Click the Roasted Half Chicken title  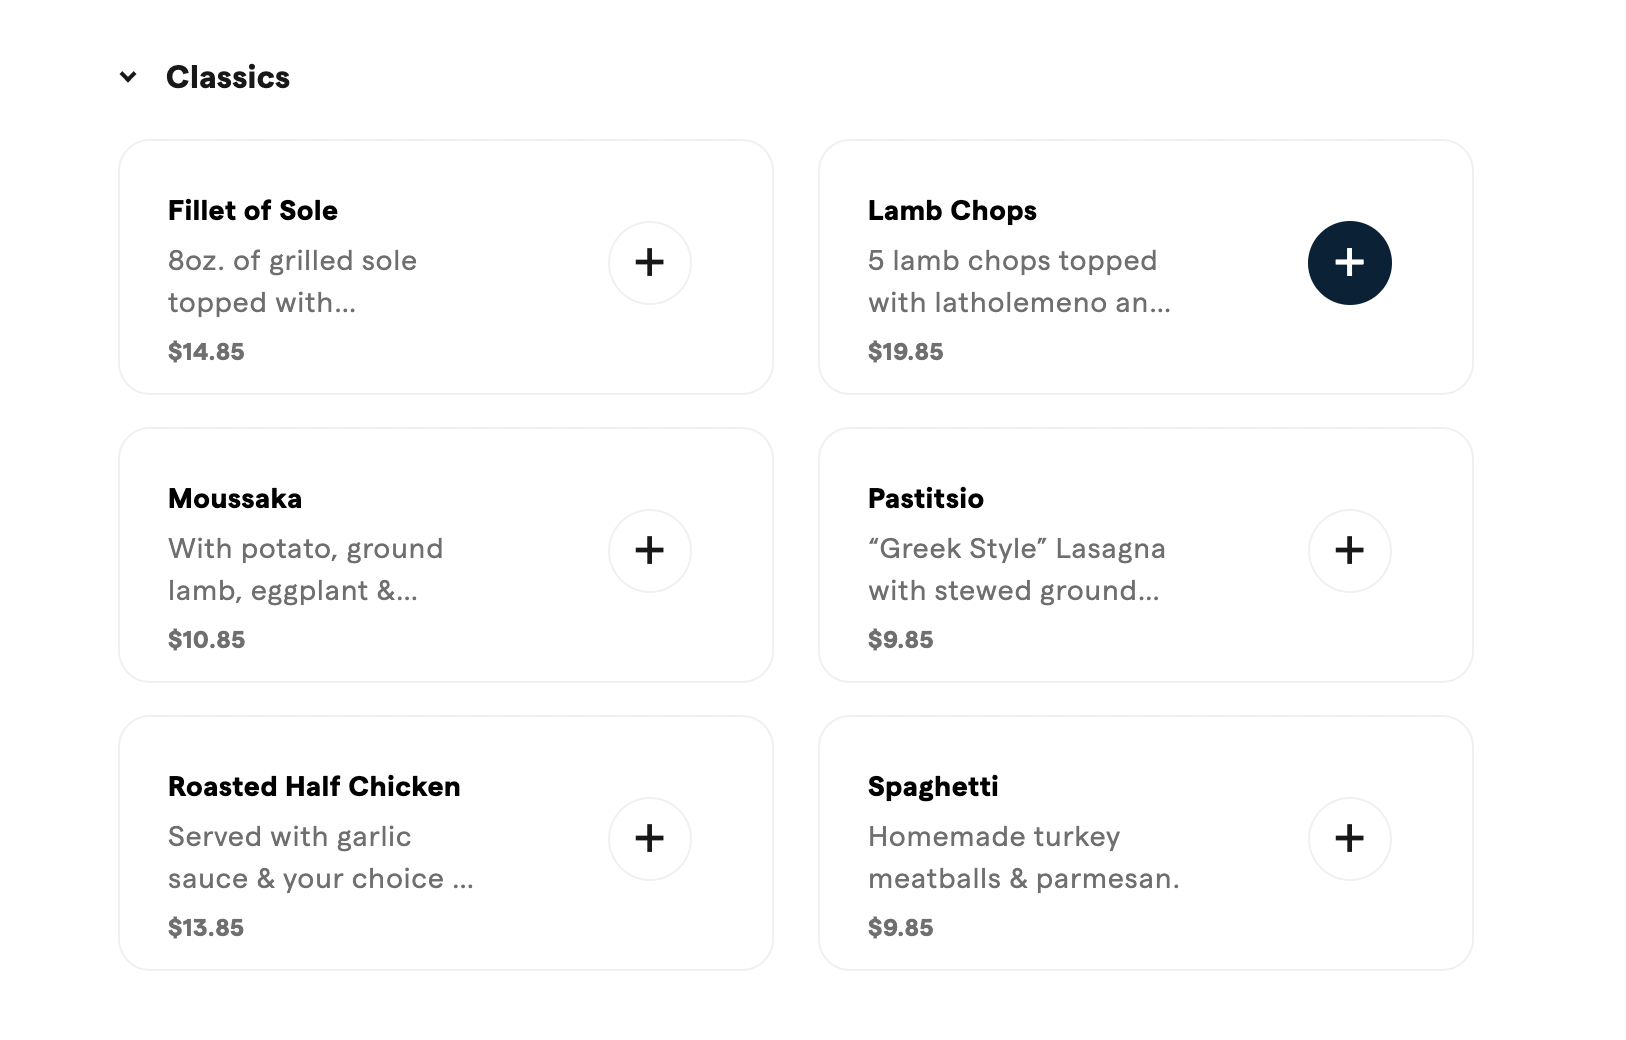tap(314, 786)
